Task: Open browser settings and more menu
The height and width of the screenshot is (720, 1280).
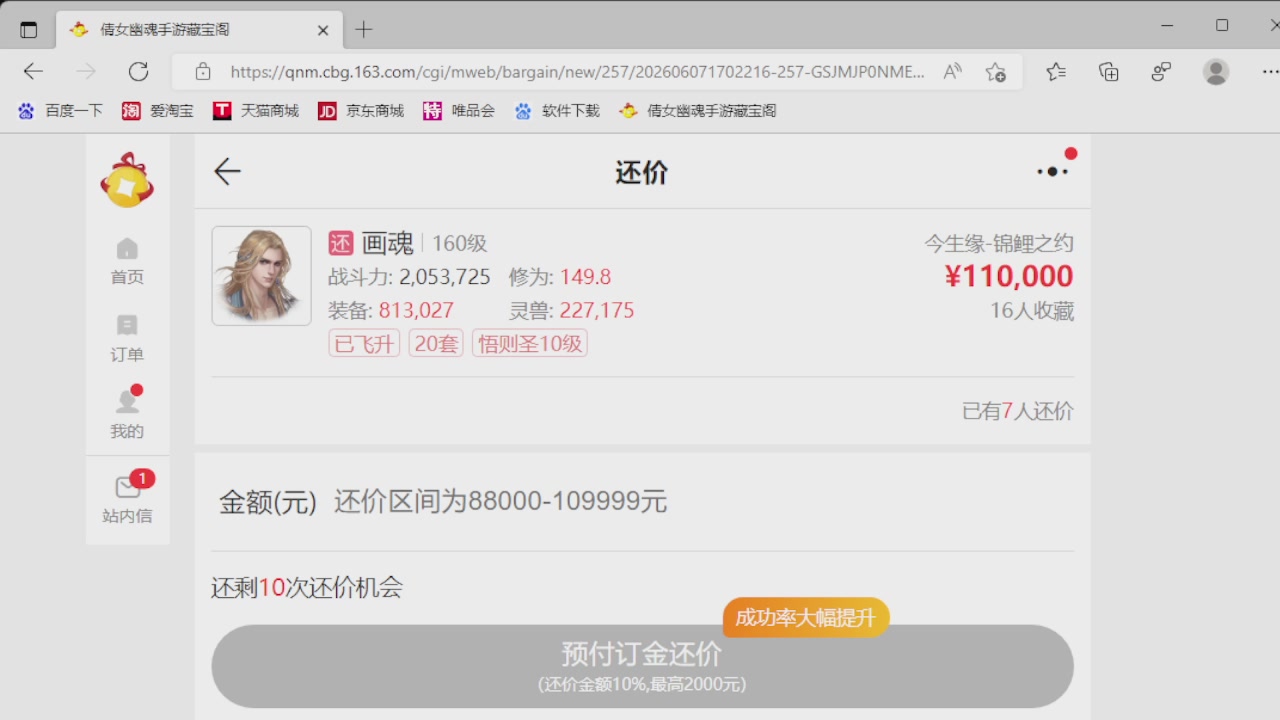Action: [1270, 71]
